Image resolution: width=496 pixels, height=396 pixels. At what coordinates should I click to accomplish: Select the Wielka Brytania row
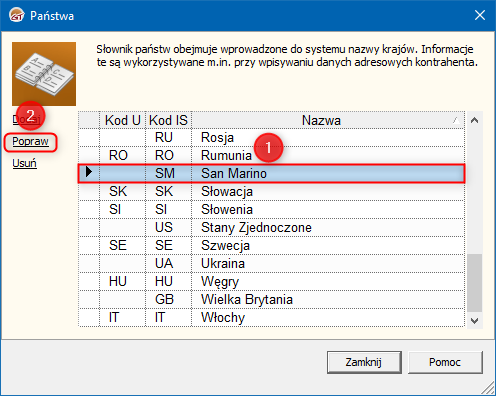pyautogui.click(x=271, y=299)
